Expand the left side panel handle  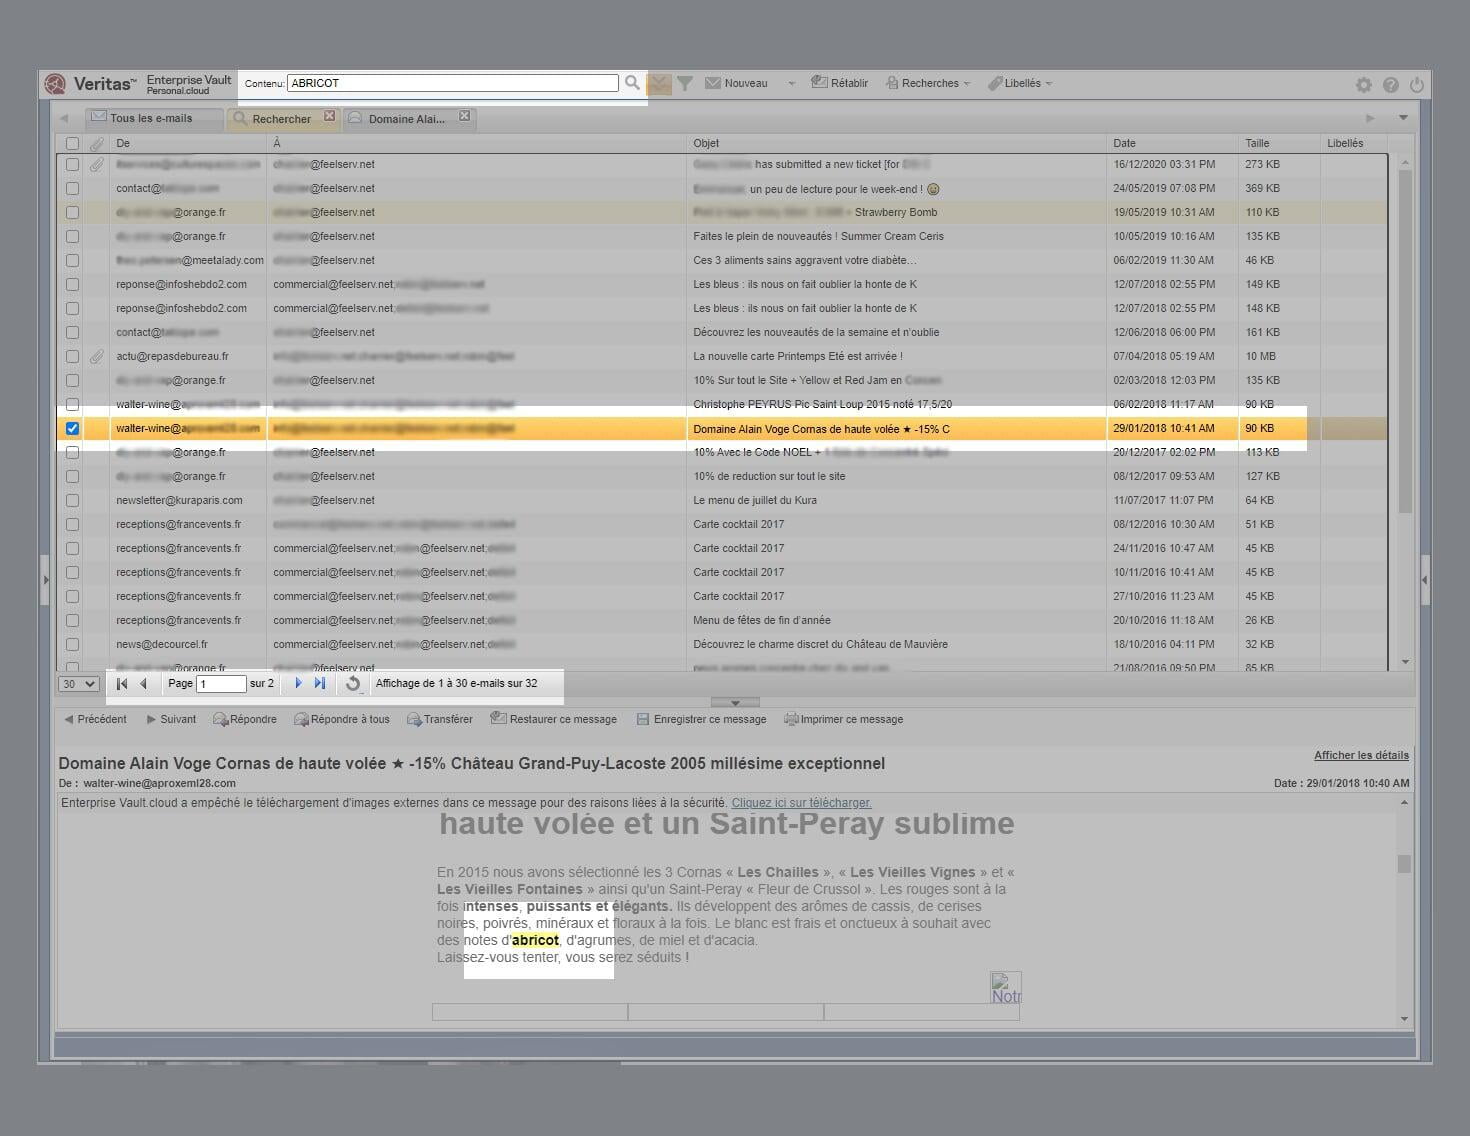(45, 580)
